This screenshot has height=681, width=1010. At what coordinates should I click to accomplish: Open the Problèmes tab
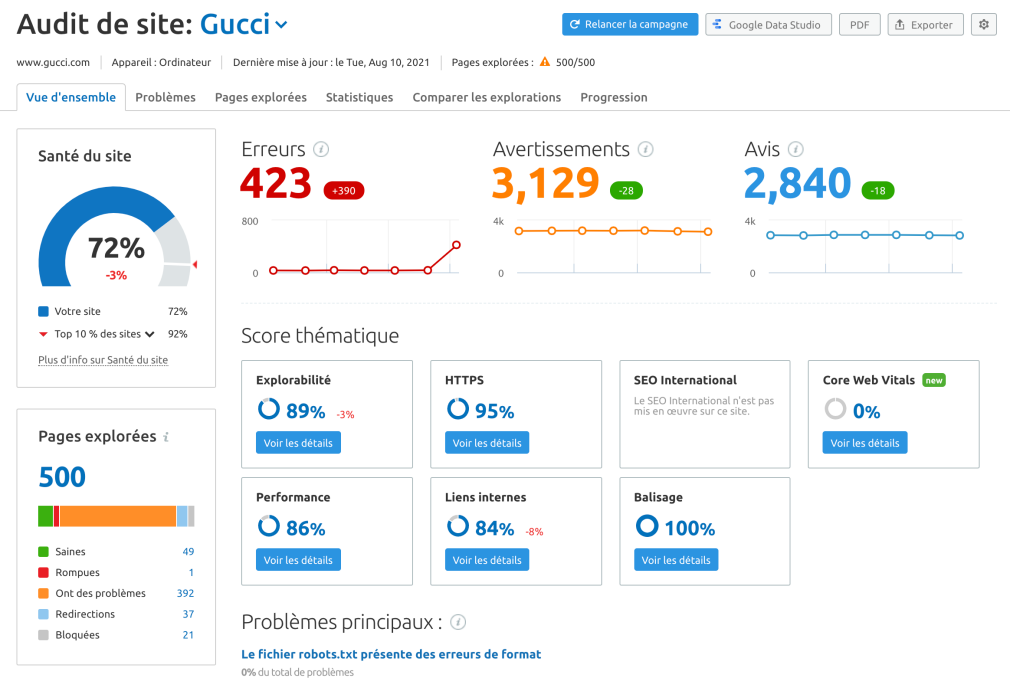click(x=166, y=97)
